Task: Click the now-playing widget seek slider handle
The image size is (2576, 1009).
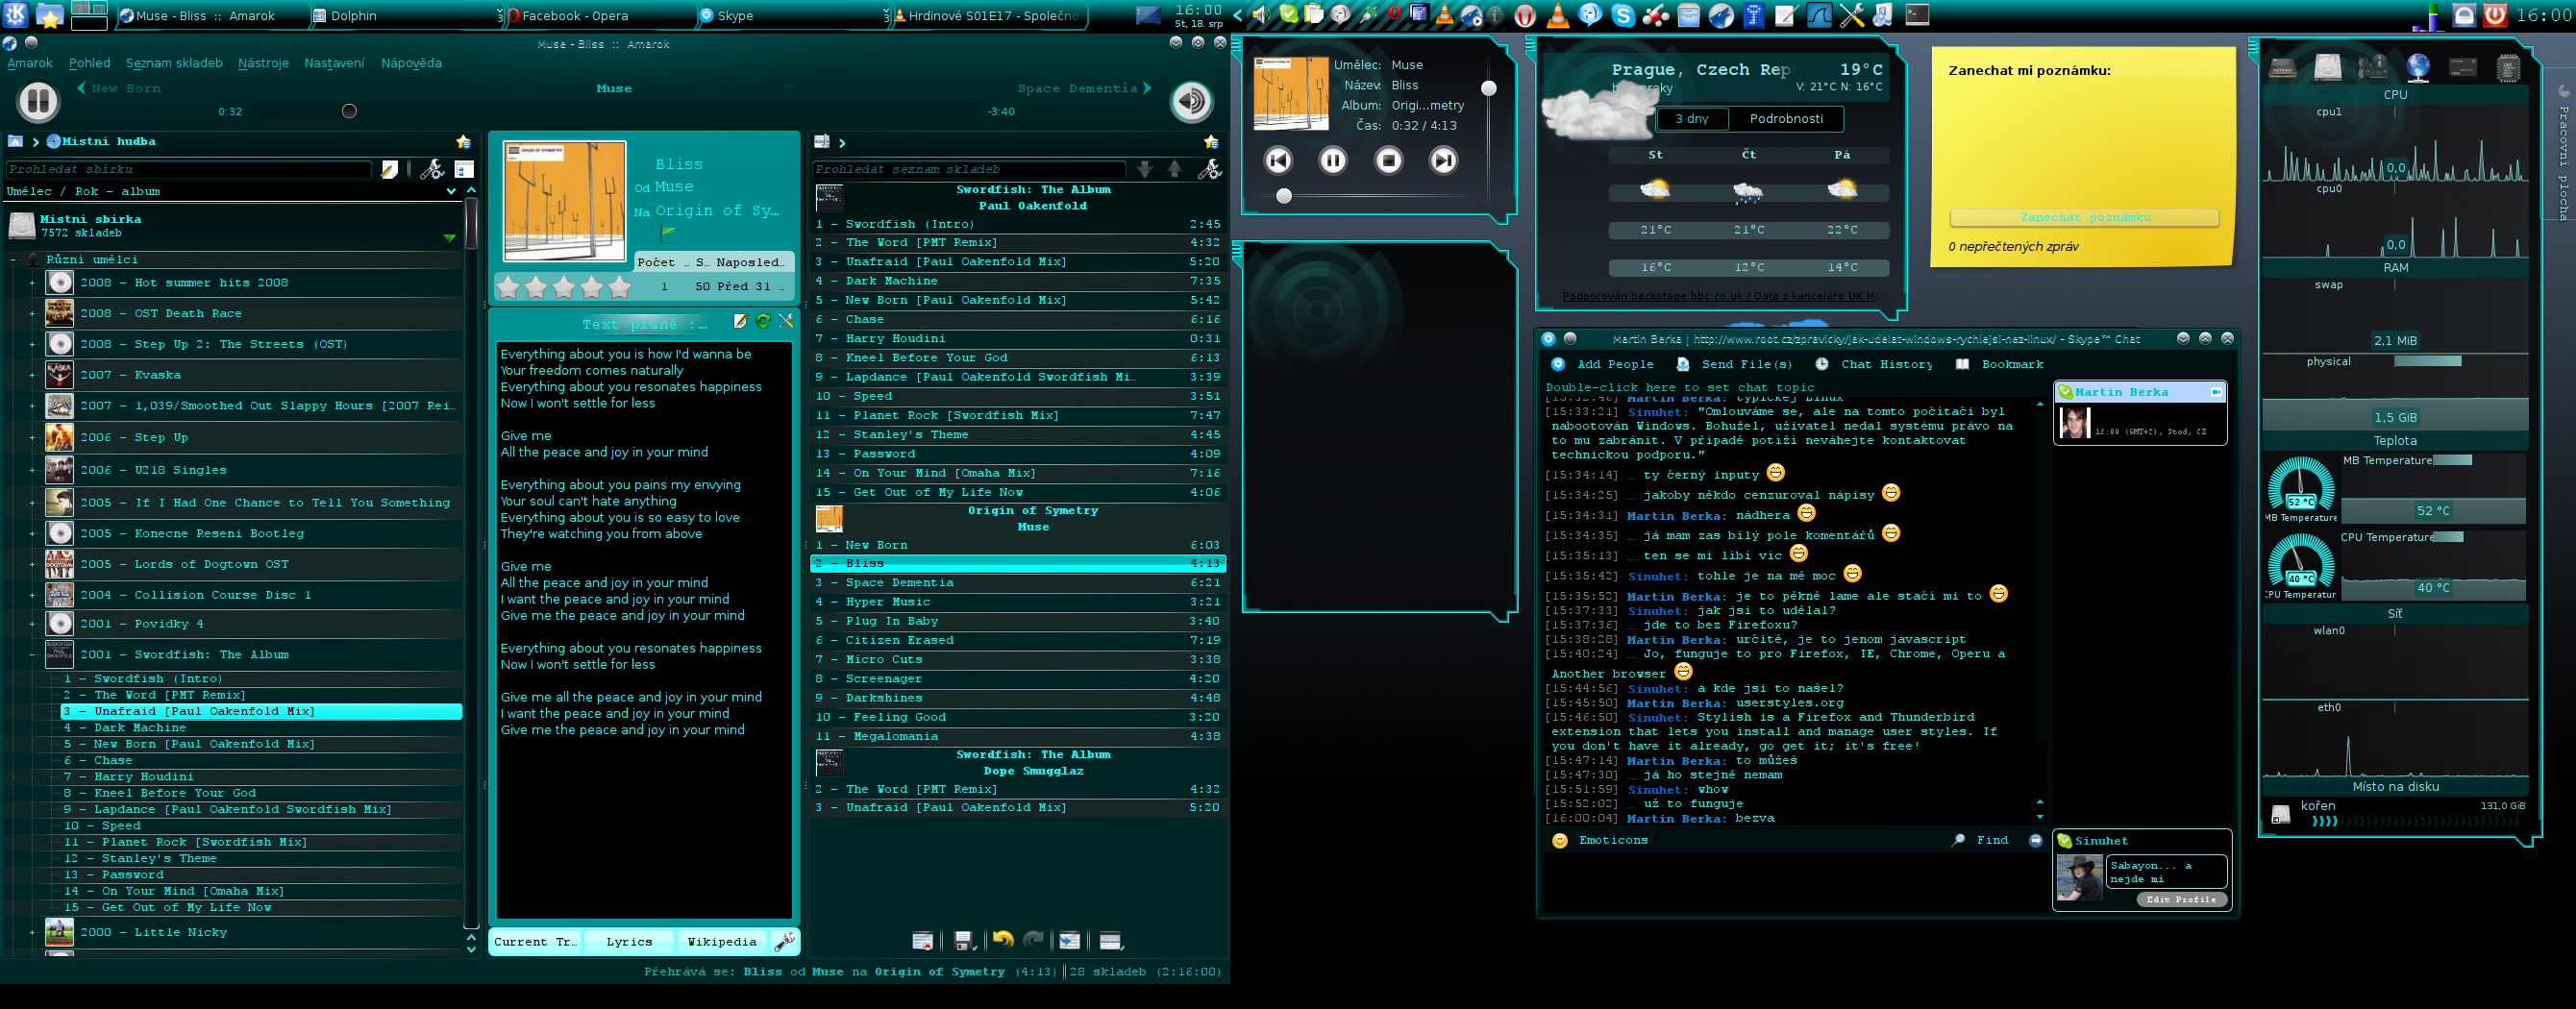Action: point(1284,196)
